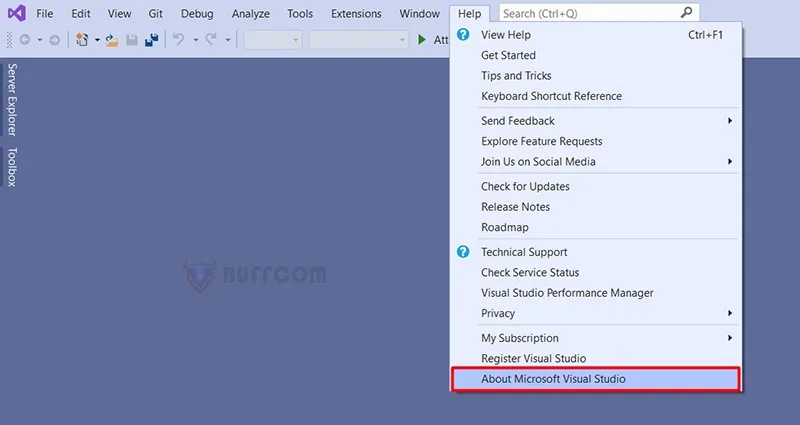
Task: Open Release Notes
Action: point(595,207)
